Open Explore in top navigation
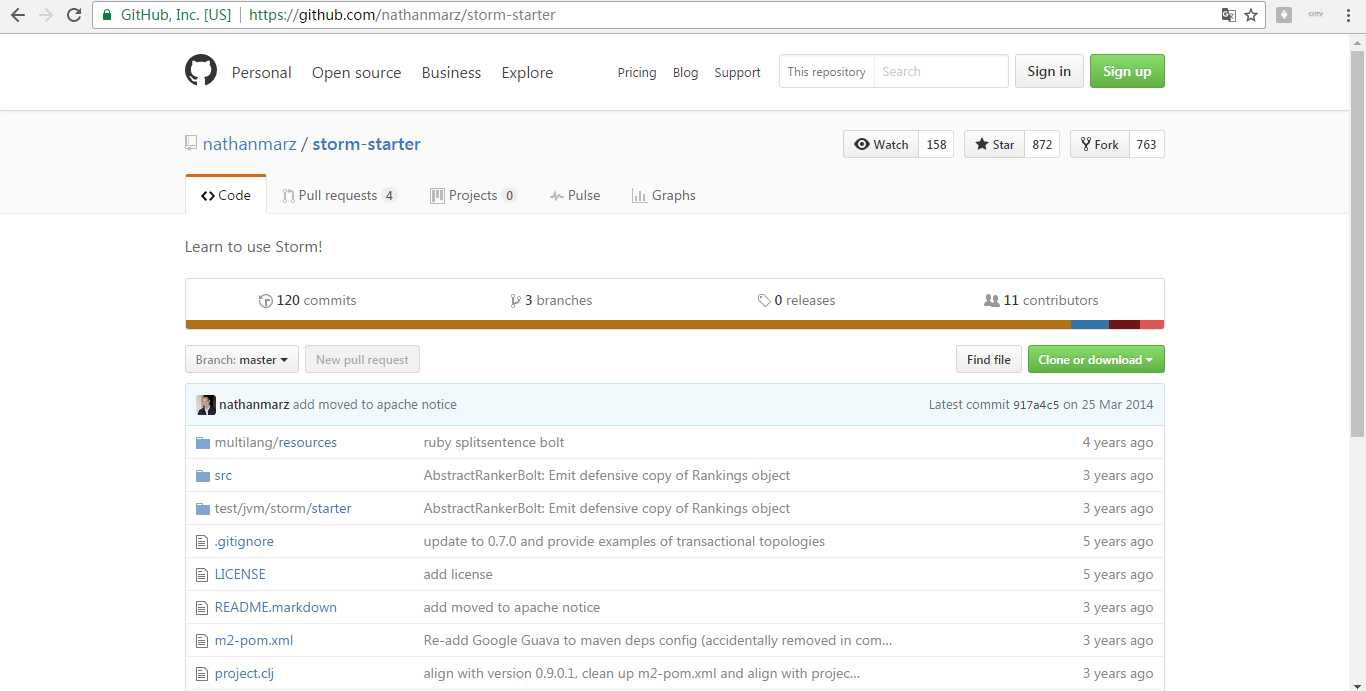This screenshot has width=1366, height=691. click(527, 72)
